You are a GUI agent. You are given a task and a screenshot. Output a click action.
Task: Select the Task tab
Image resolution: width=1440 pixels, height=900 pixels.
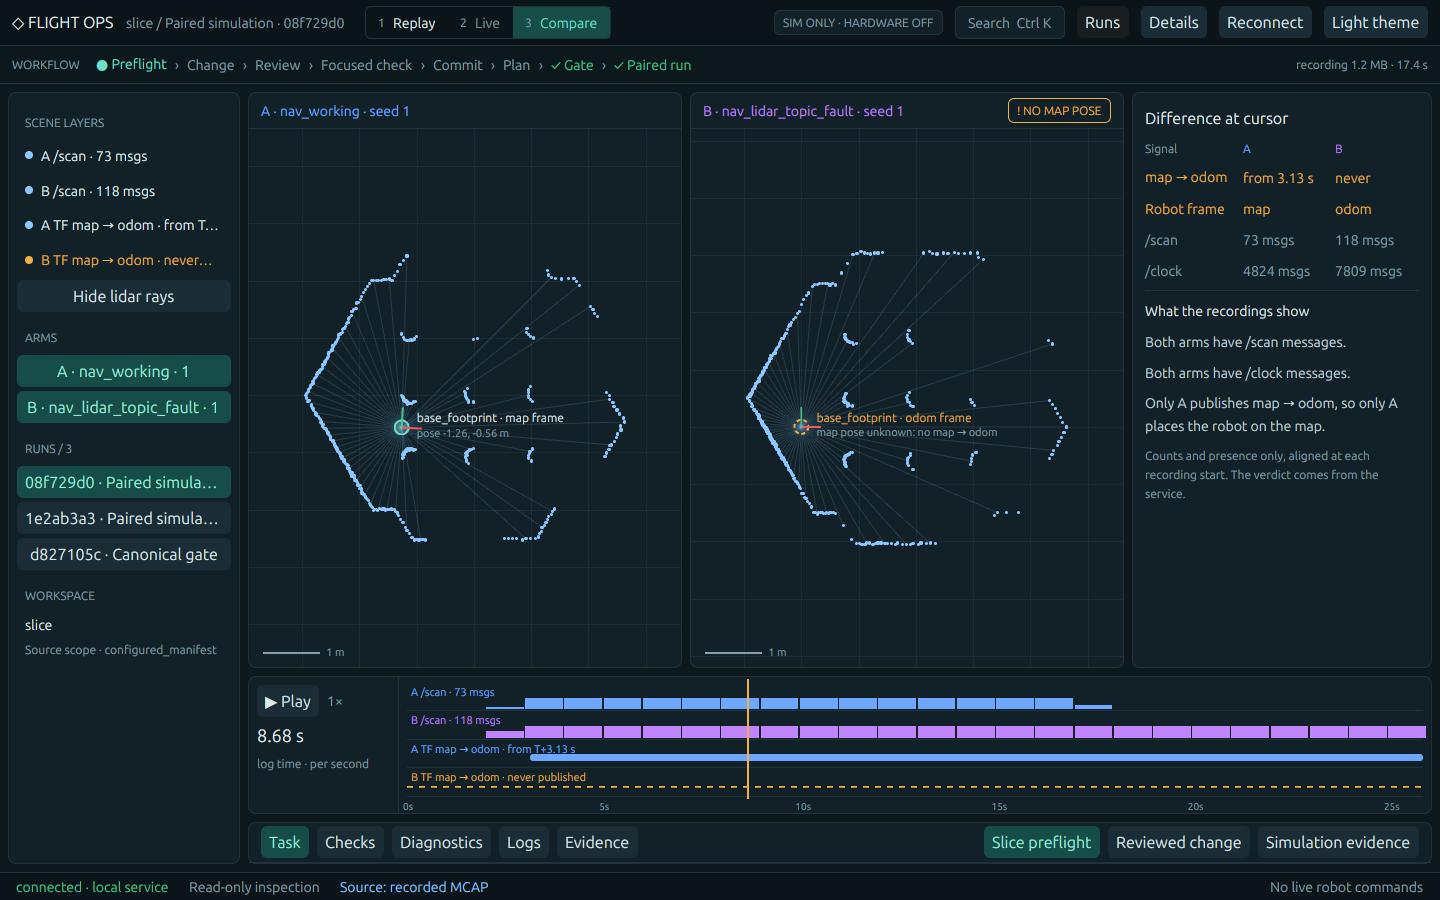[285, 842]
